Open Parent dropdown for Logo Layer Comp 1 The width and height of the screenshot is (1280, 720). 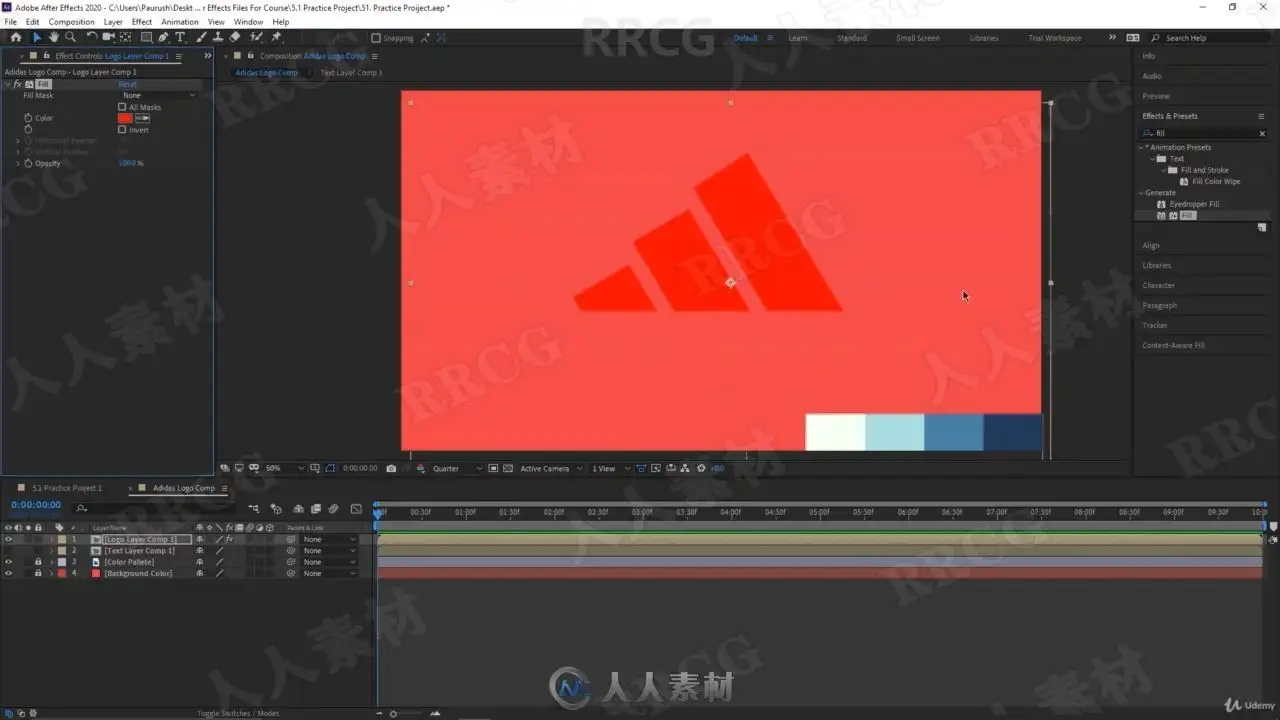click(328, 540)
